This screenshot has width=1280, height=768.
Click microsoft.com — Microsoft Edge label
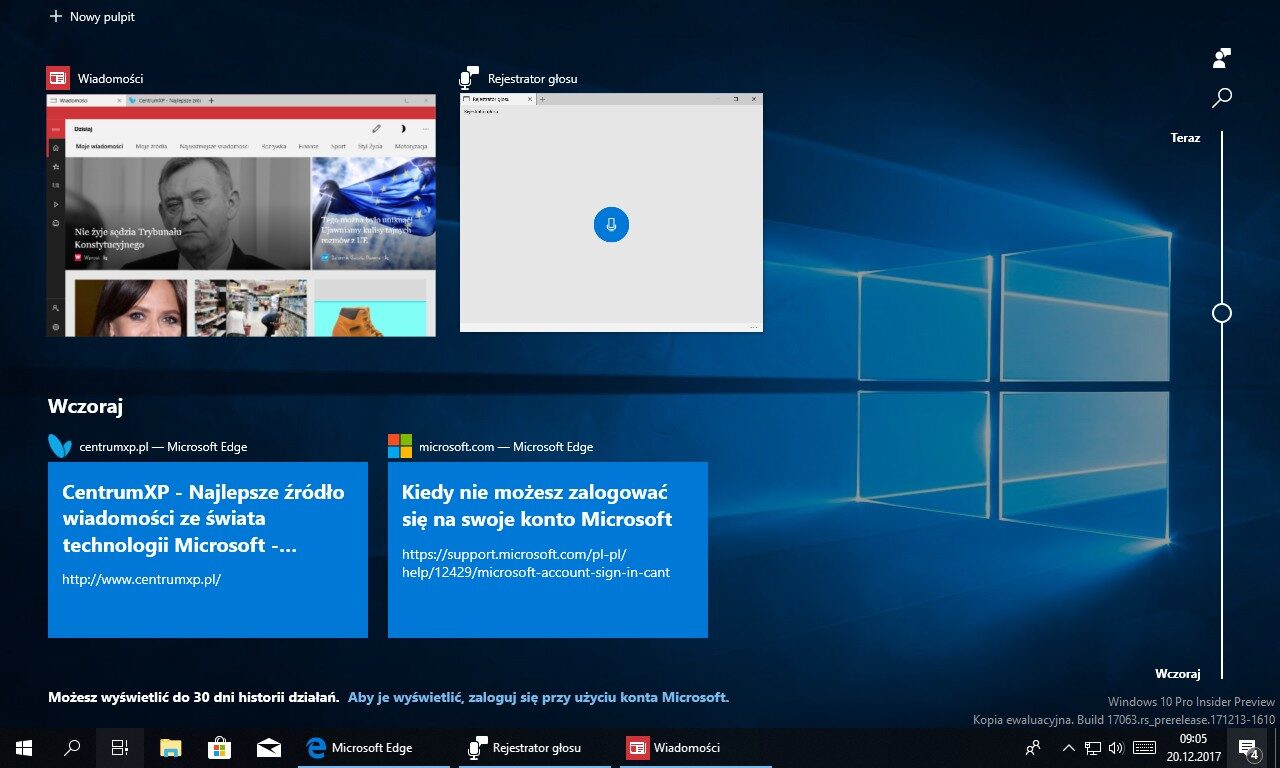click(x=506, y=447)
